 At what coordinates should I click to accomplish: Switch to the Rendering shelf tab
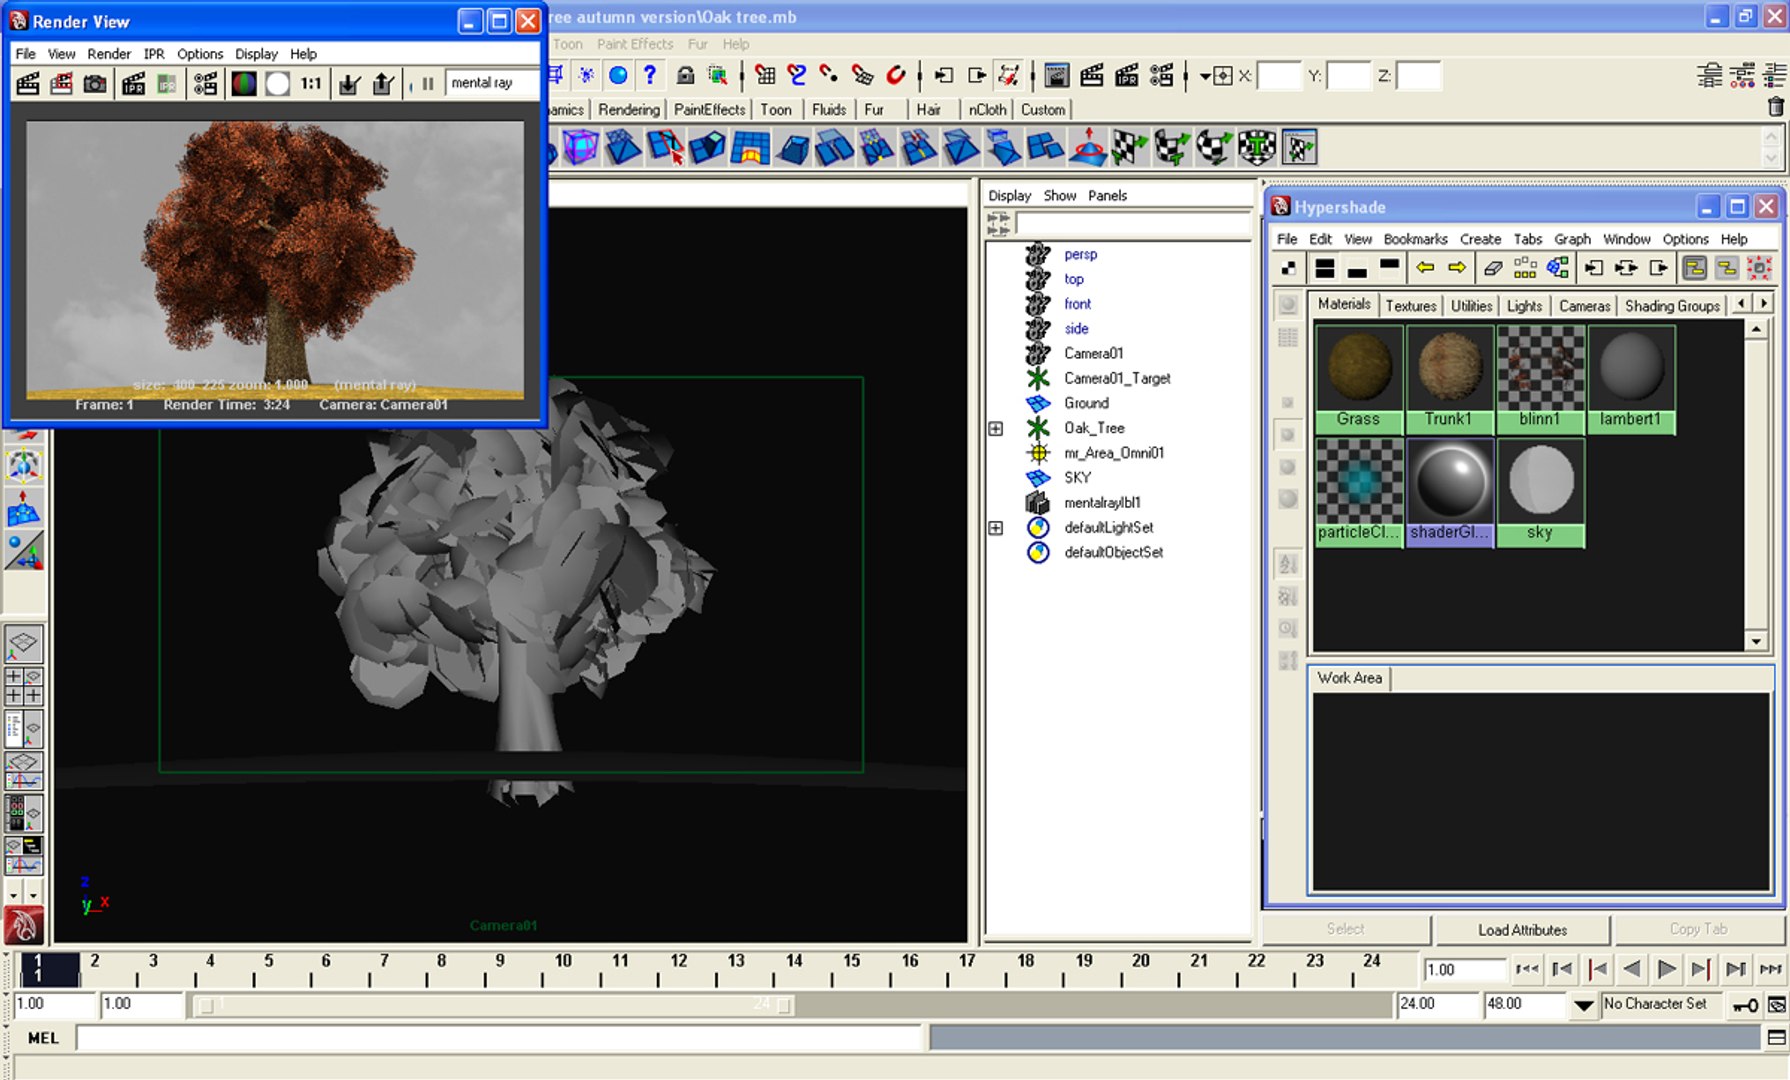629,110
